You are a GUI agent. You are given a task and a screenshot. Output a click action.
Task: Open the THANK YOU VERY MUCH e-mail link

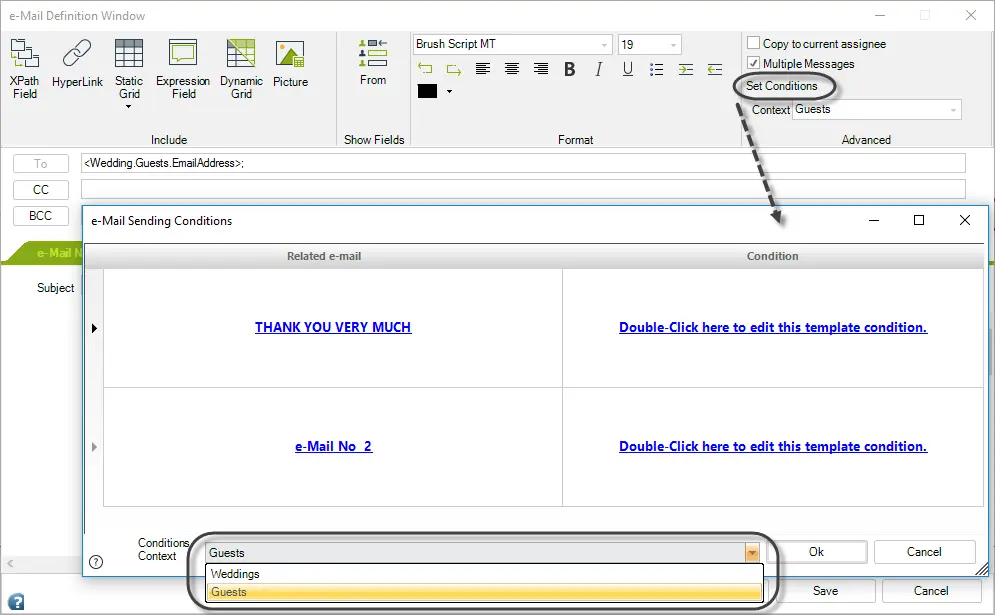tap(333, 327)
